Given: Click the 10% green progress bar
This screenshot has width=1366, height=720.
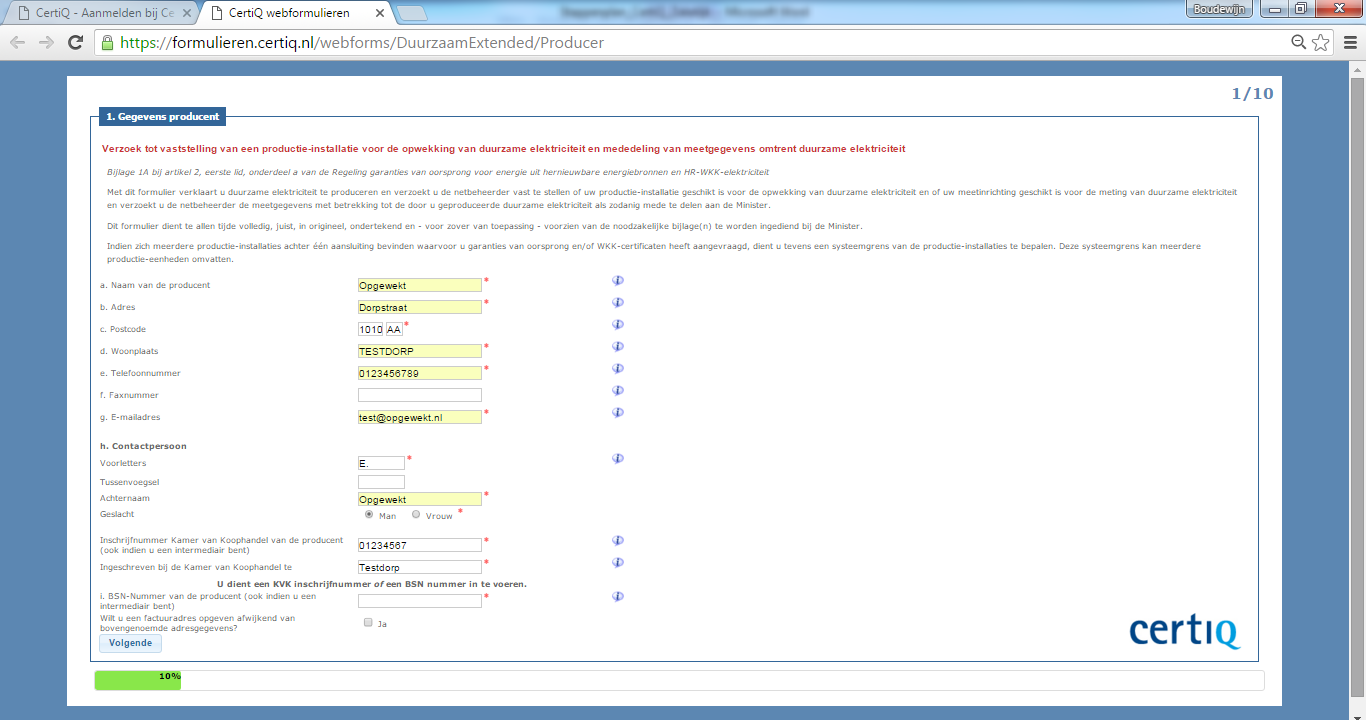Looking at the screenshot, I should coord(138,680).
